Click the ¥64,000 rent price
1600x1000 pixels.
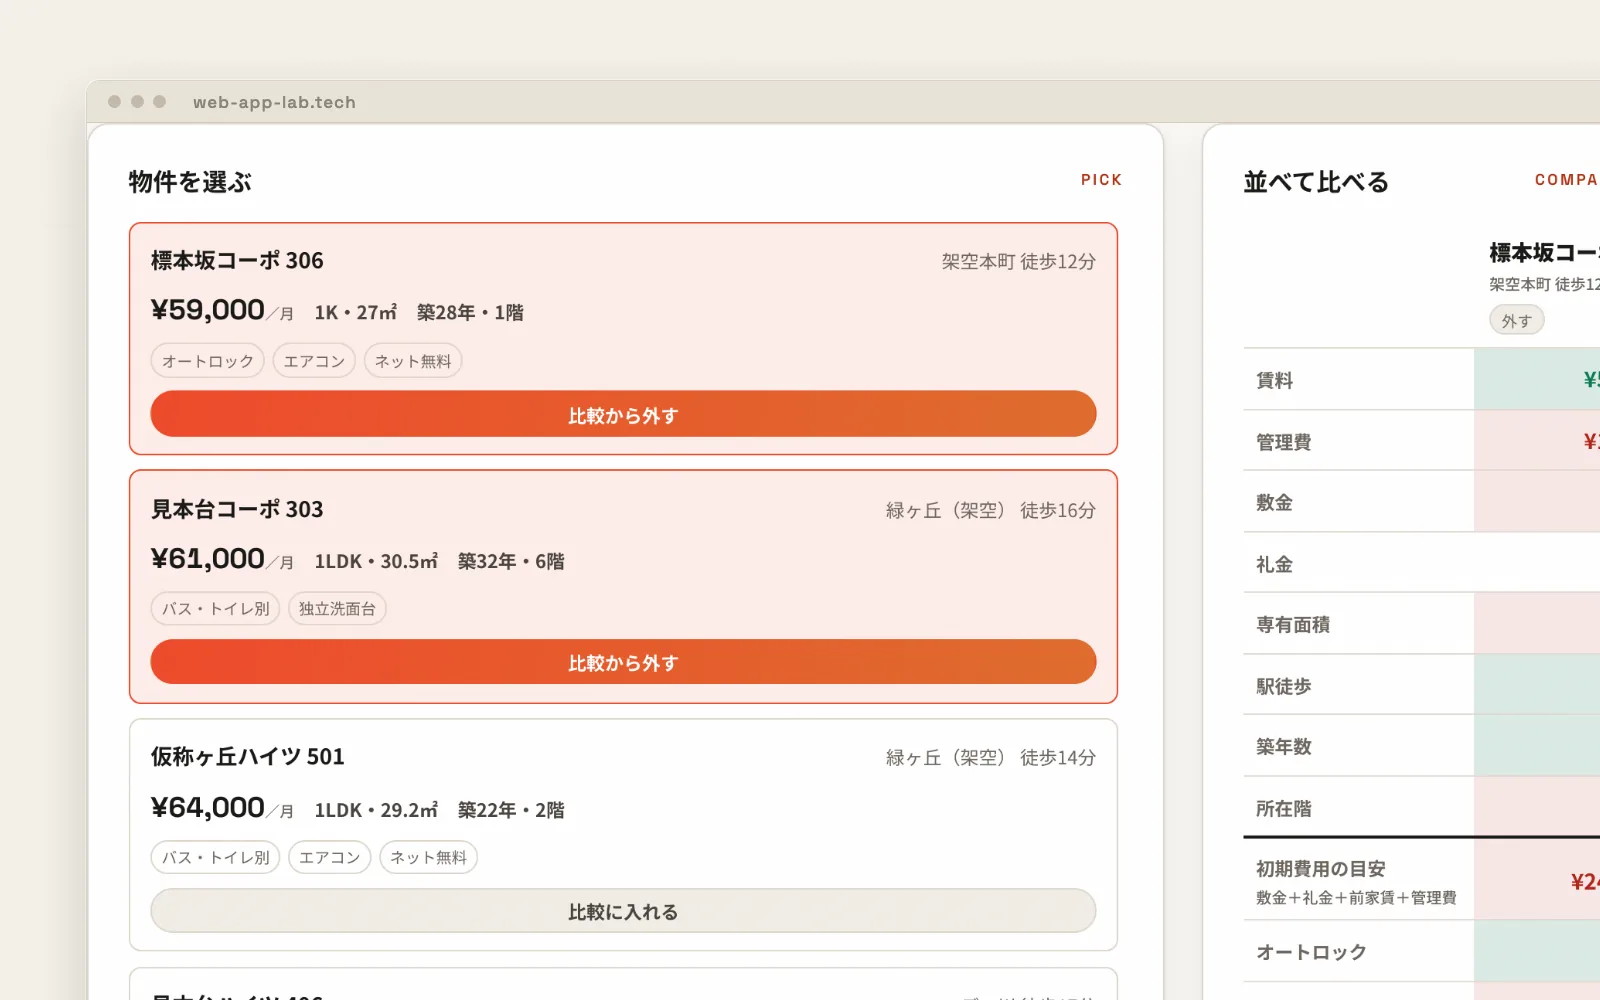click(x=208, y=808)
